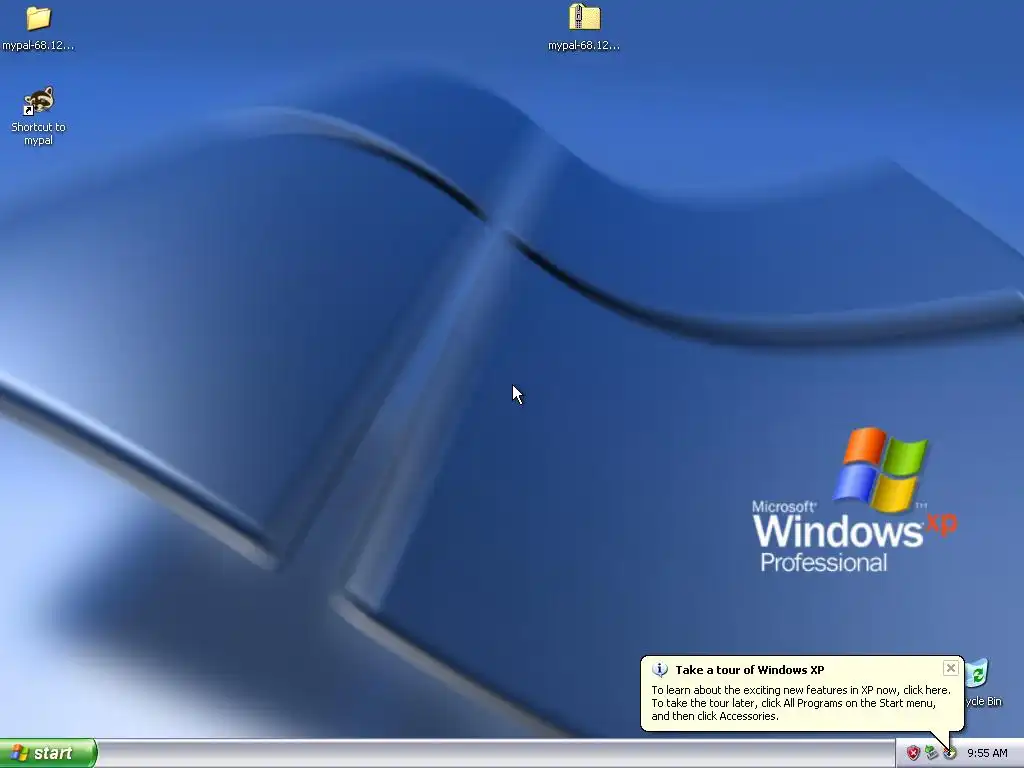Click the Windows XP tour tray icon

point(950,754)
